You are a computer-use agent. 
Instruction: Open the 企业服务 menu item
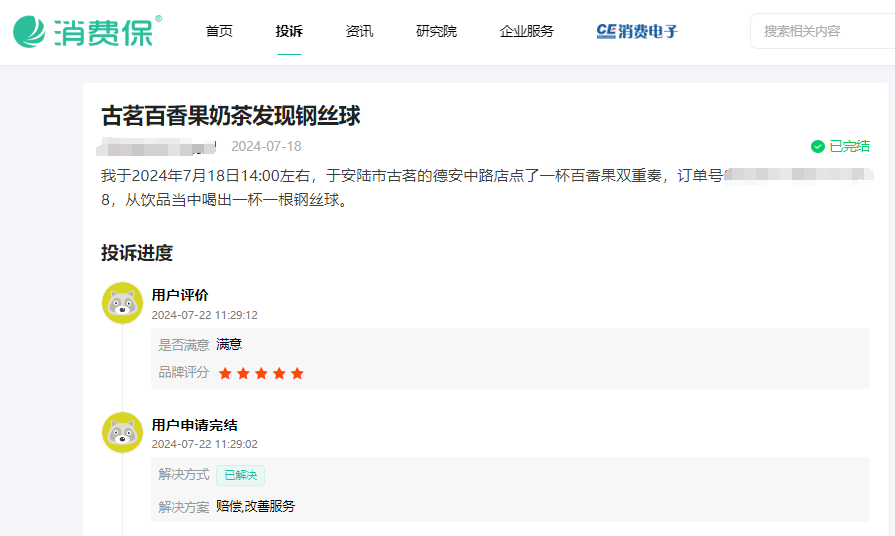527,31
